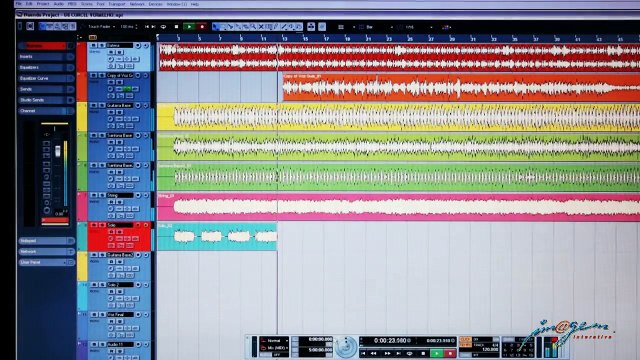
Task: Open the Bar grid type dropdown
Action: coord(376,27)
